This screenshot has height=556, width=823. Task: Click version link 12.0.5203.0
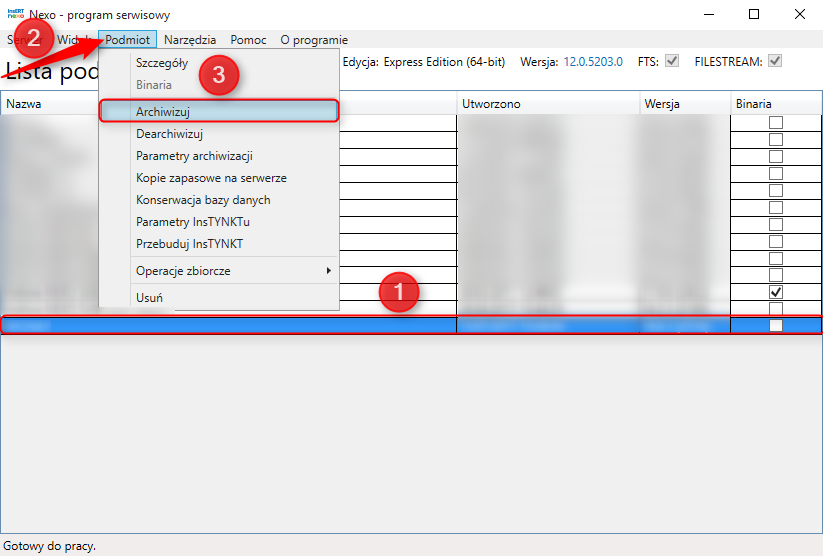point(593,62)
